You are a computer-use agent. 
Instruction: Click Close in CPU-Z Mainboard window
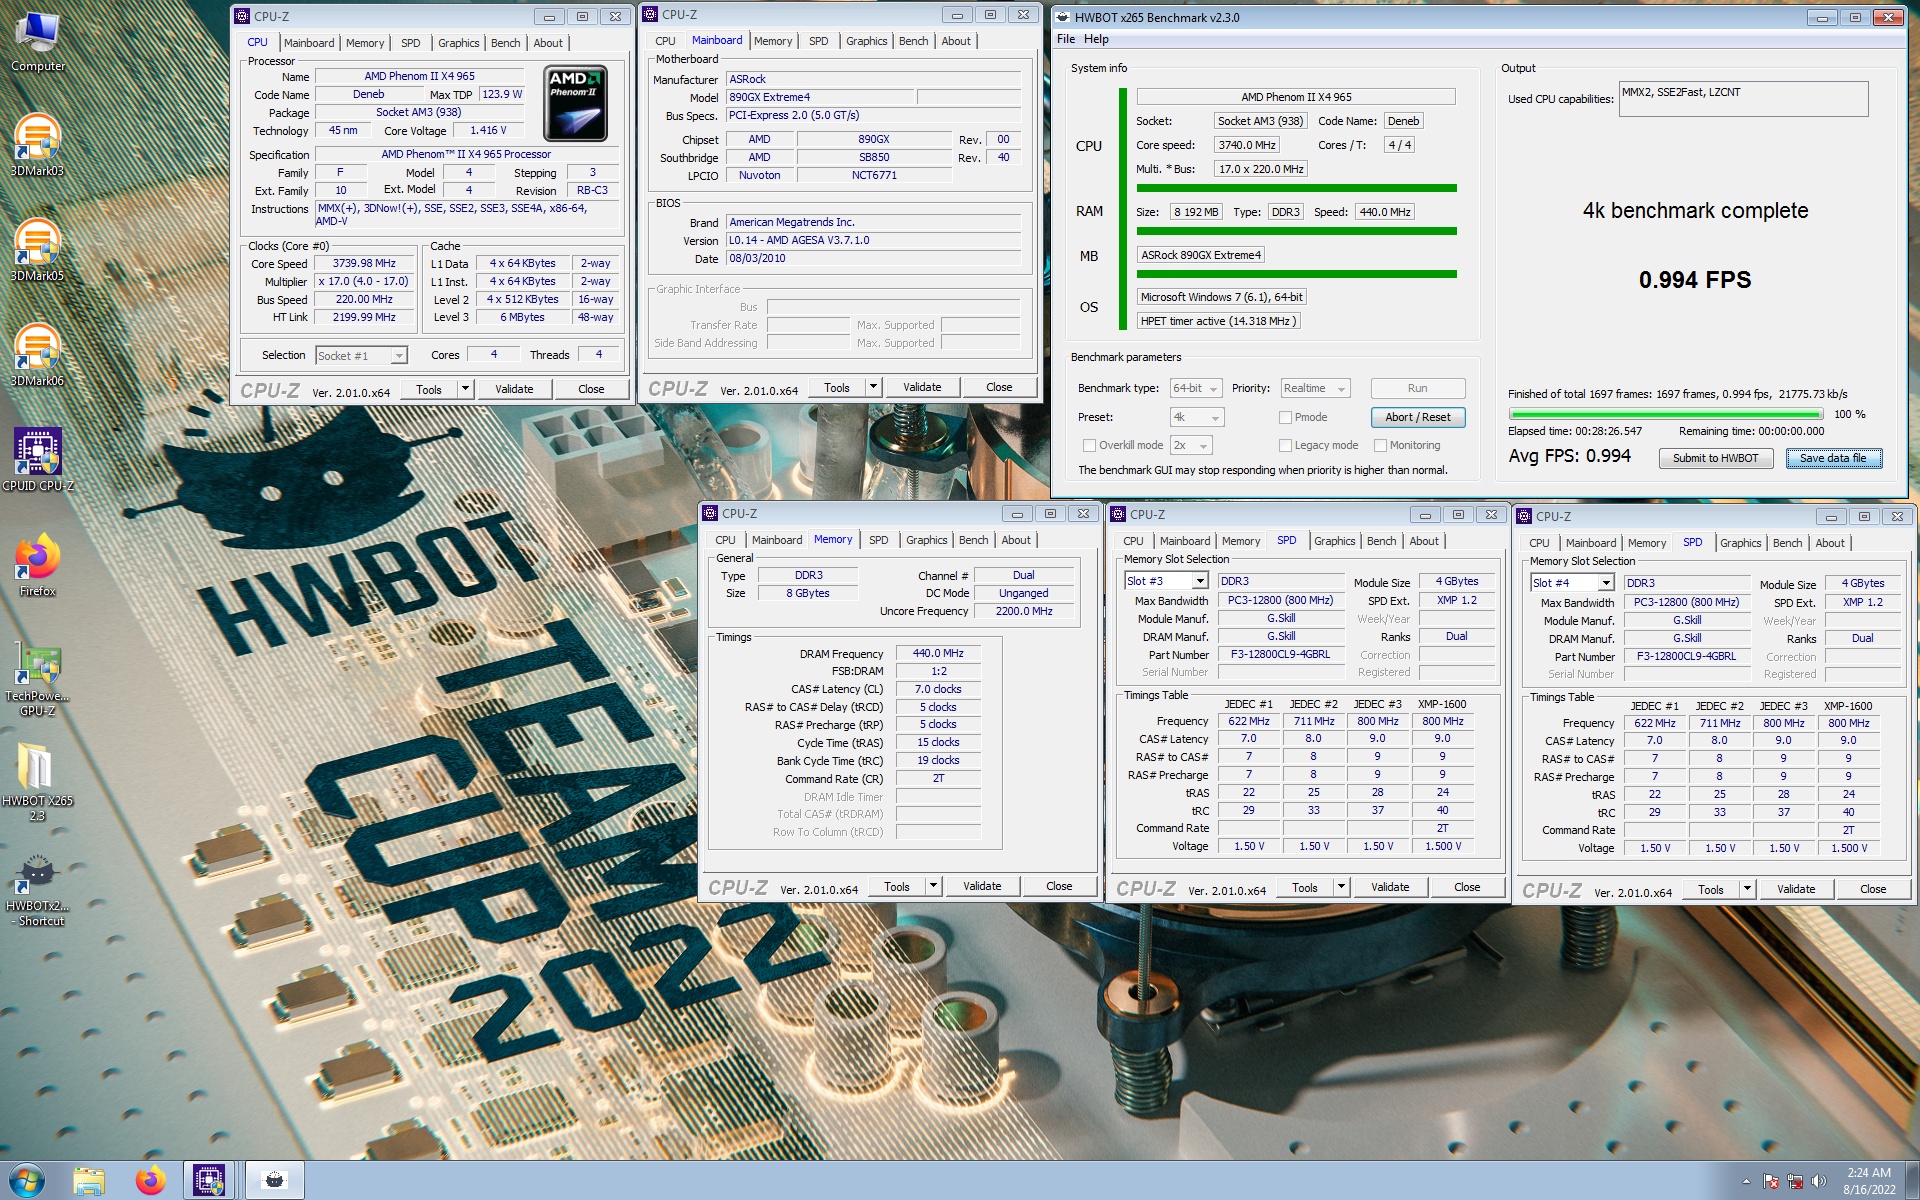pyautogui.click(x=999, y=387)
